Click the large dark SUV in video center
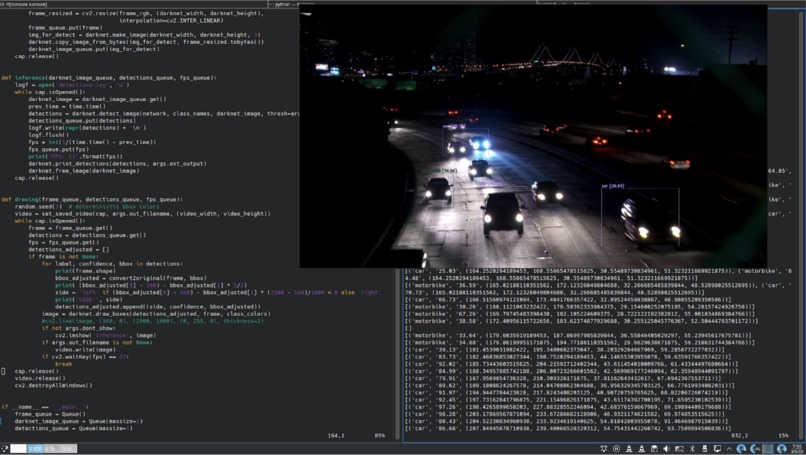Image resolution: width=806 pixels, height=455 pixels. (502, 213)
